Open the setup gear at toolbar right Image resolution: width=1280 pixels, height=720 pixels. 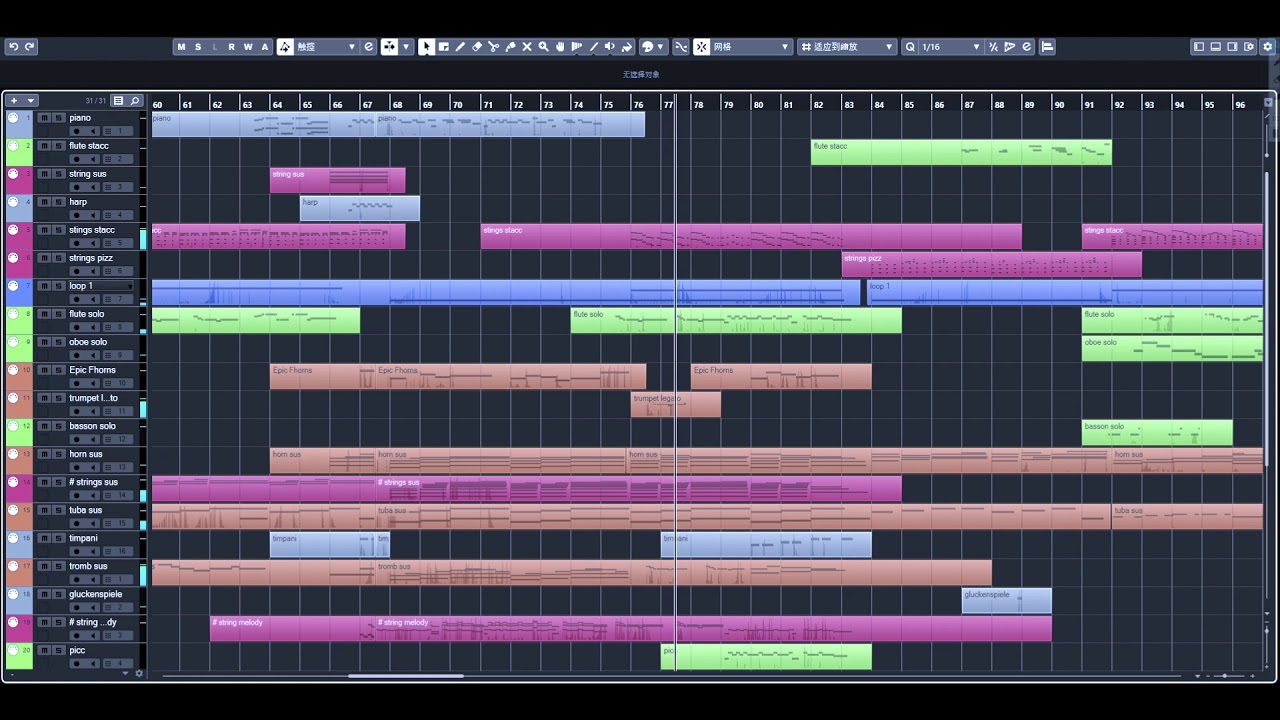1266,47
